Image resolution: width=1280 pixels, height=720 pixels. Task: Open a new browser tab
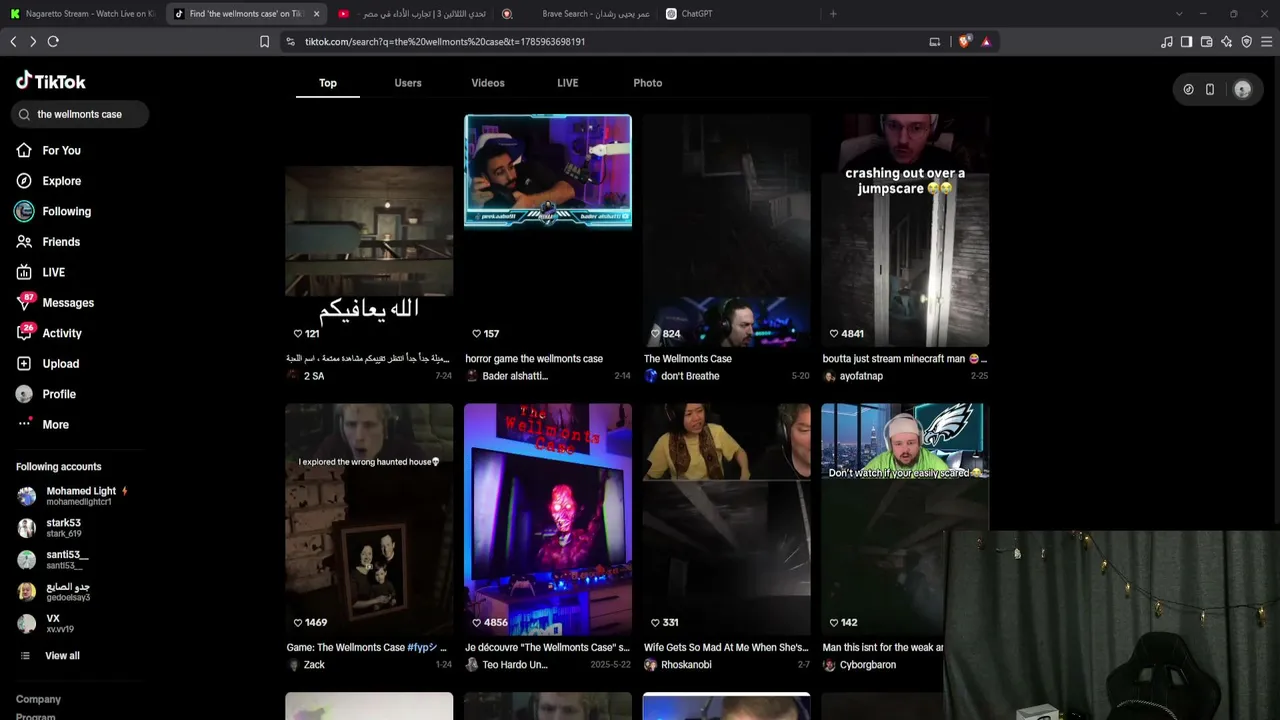tap(833, 14)
